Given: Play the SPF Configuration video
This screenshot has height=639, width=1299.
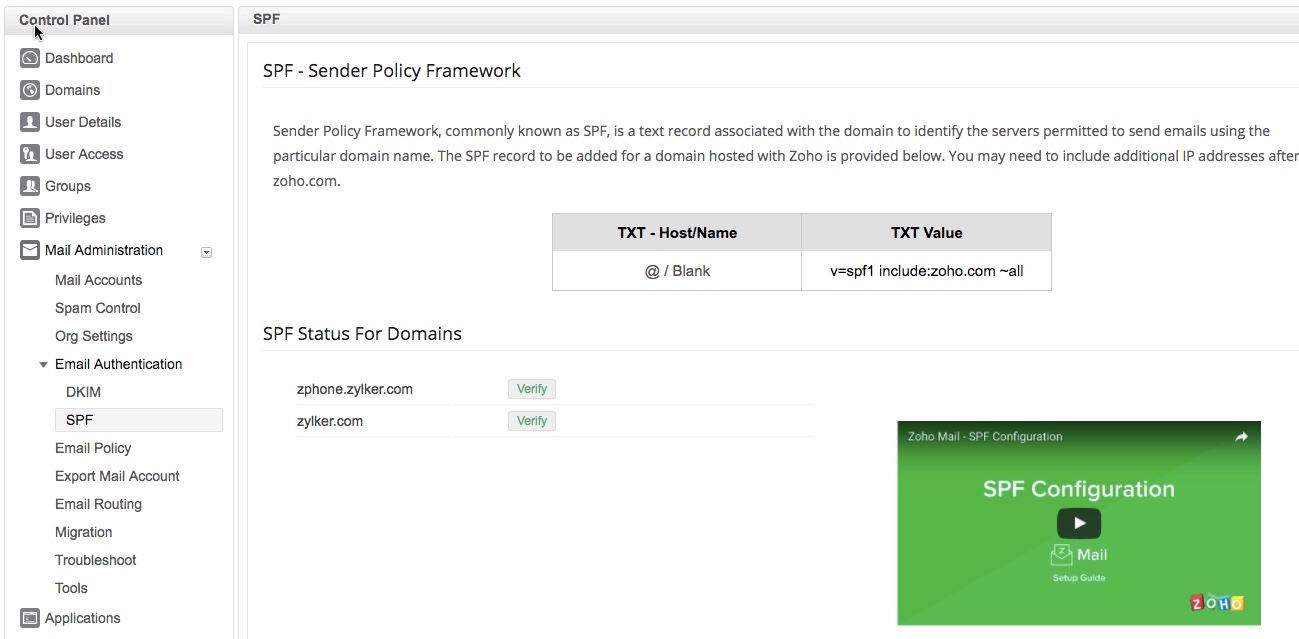Looking at the screenshot, I should [x=1078, y=523].
